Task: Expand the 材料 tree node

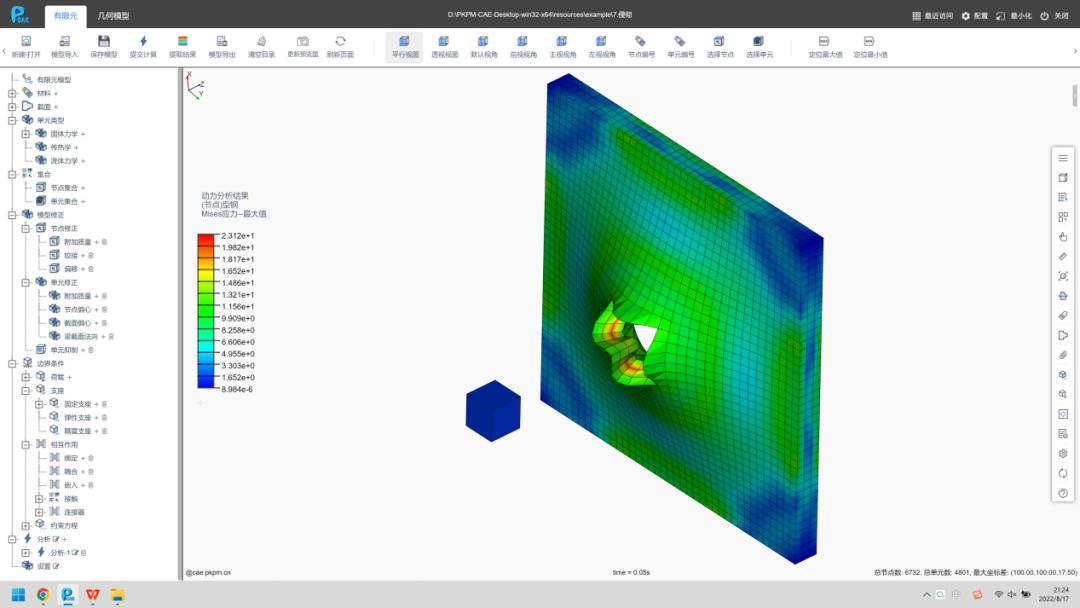Action: 12,93
